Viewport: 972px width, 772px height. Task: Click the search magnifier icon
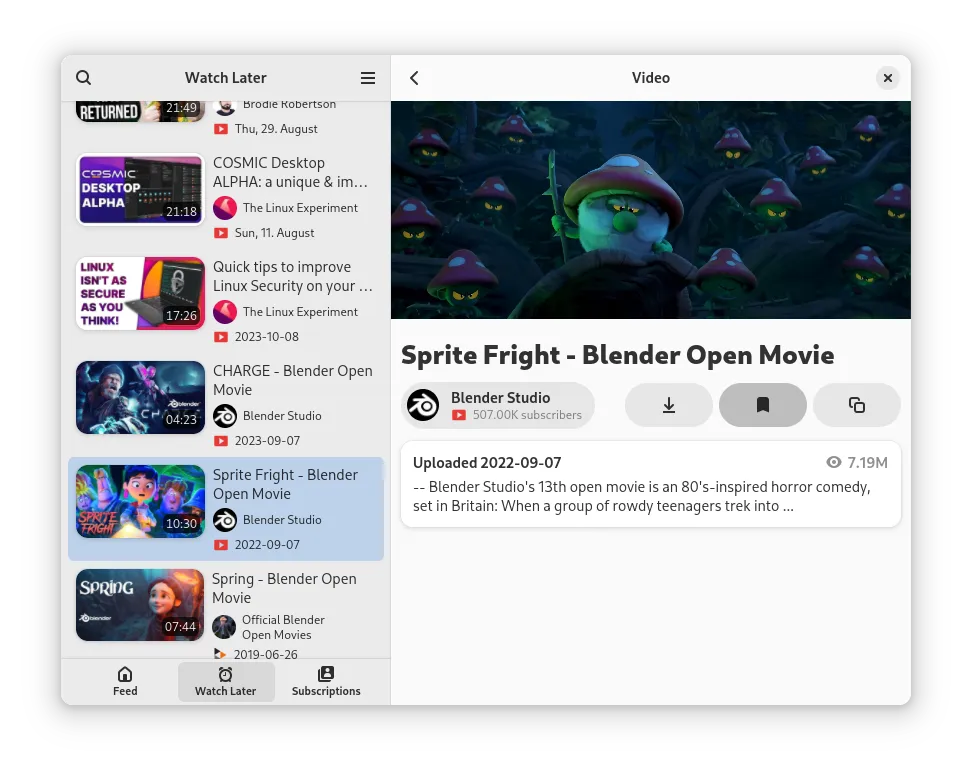84,78
